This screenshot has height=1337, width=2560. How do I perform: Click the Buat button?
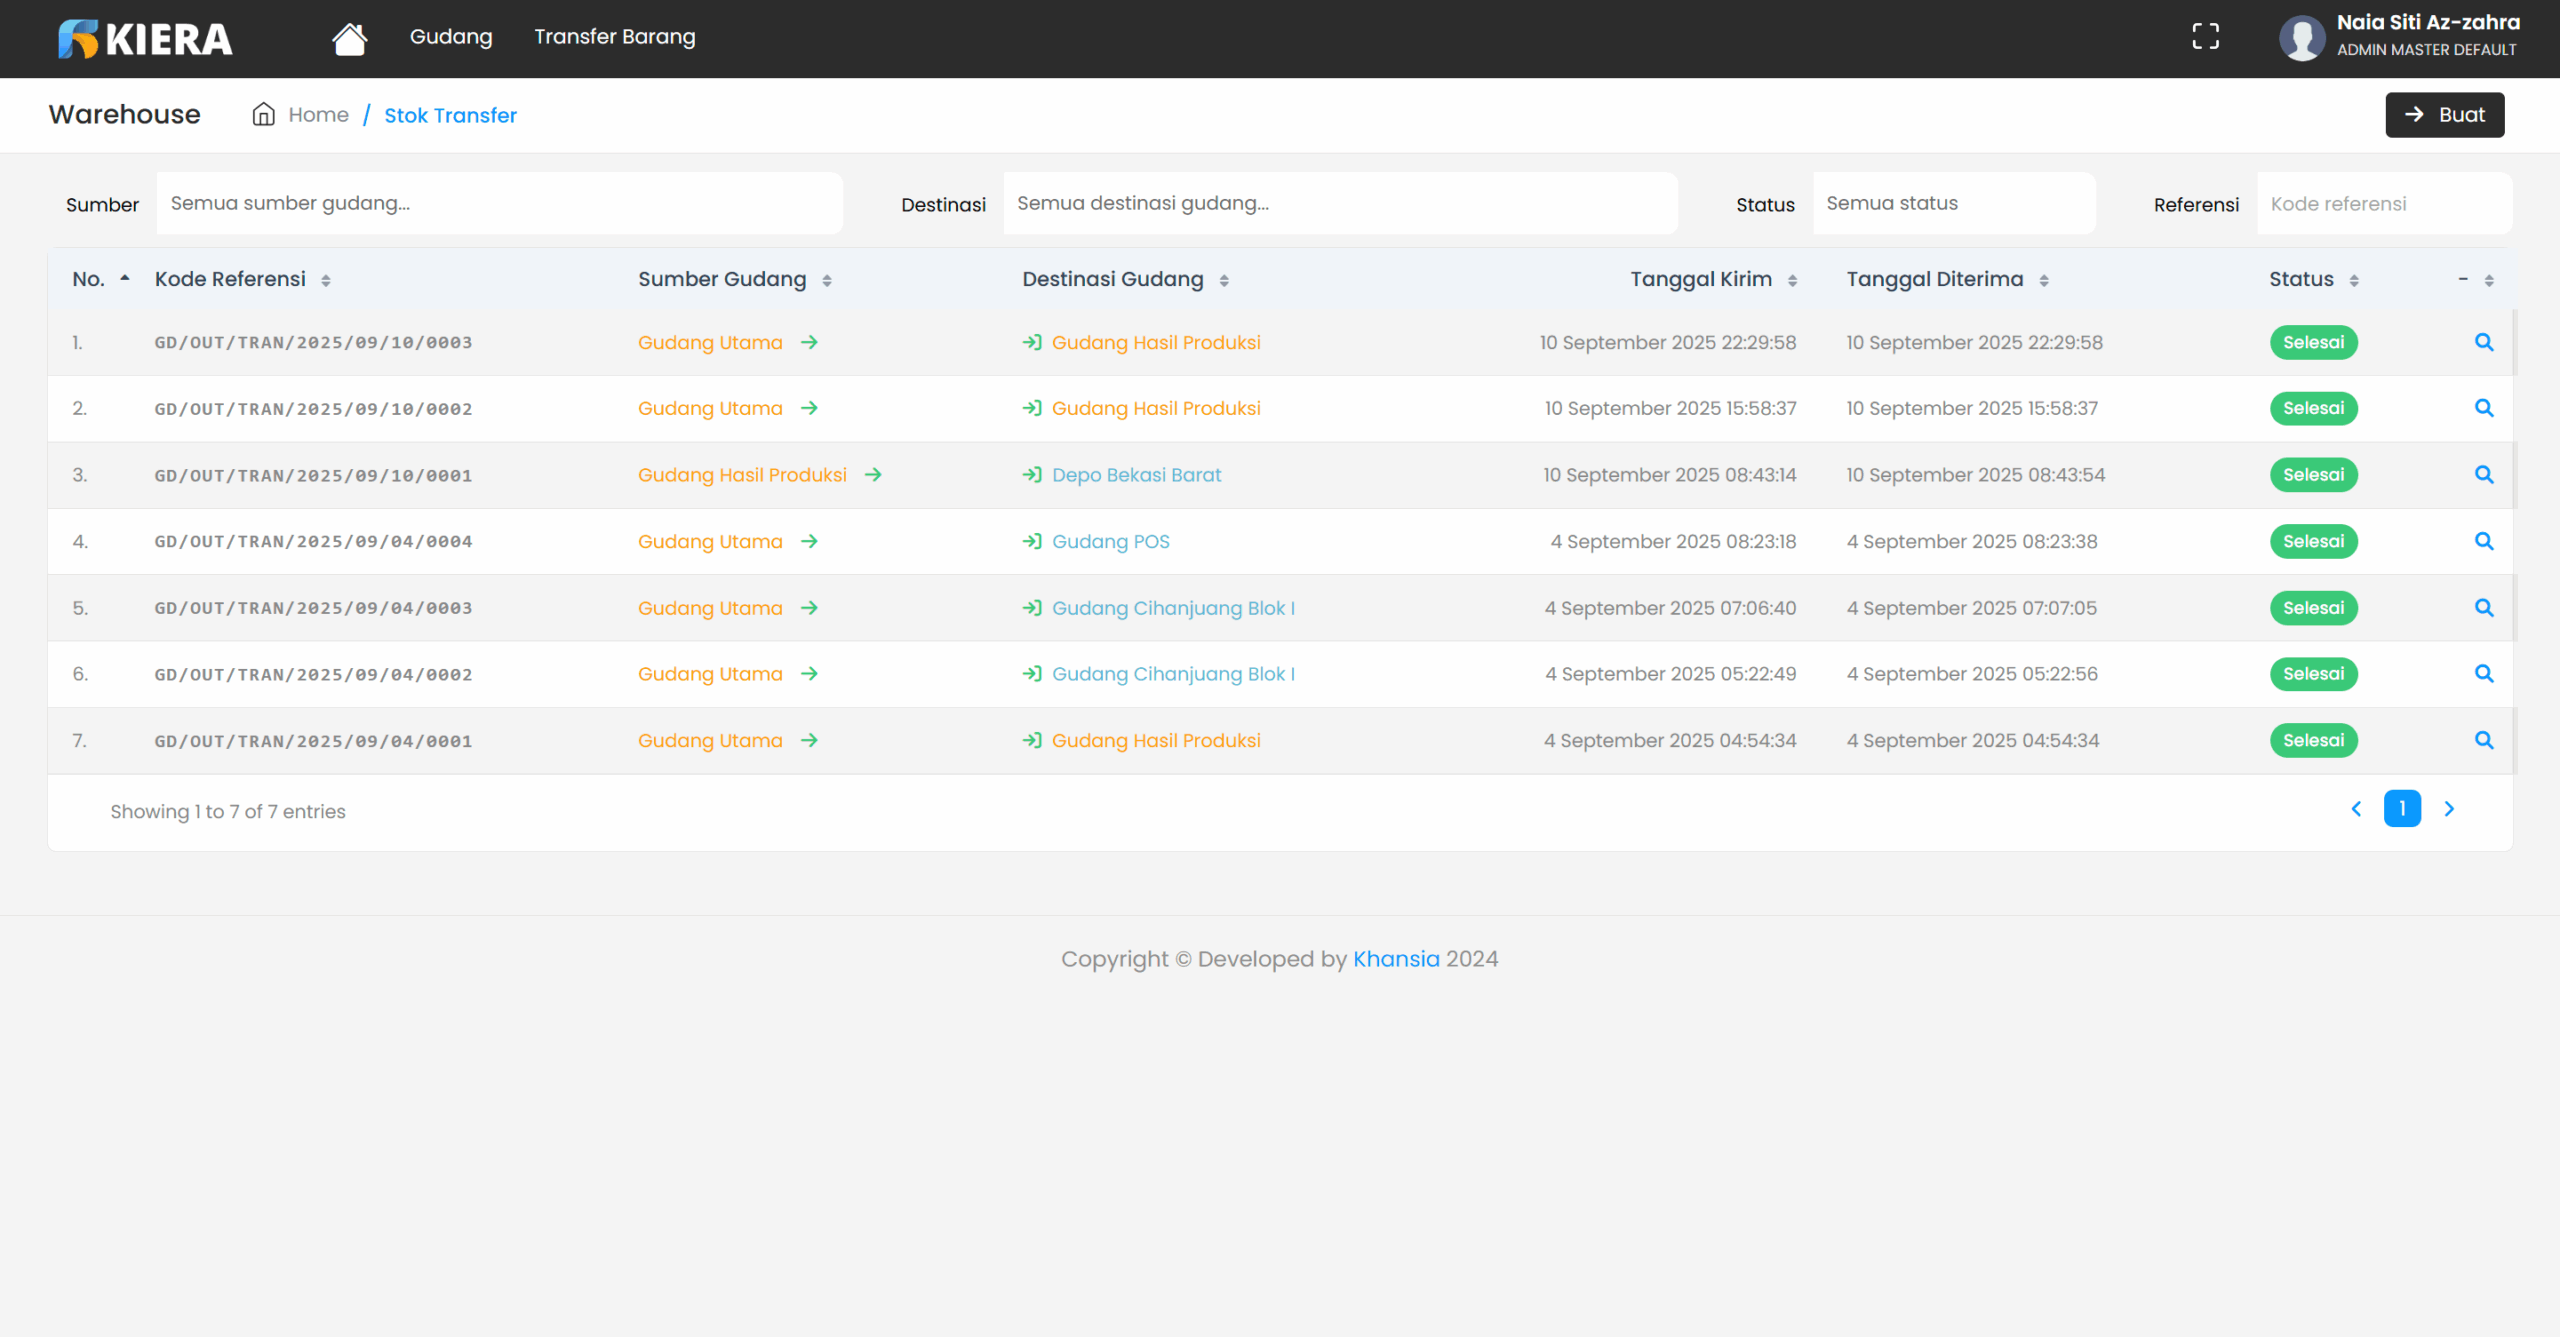pyautogui.click(x=2444, y=115)
